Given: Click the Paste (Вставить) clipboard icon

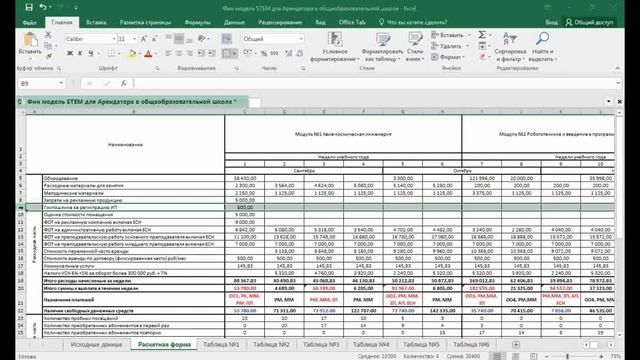Looking at the screenshot, I should tap(30, 40).
